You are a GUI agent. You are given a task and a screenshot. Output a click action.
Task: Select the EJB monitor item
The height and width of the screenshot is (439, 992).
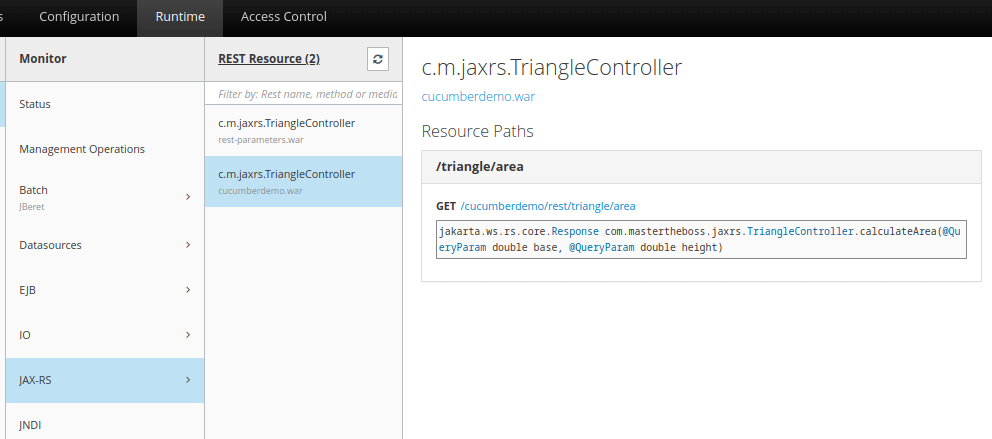tap(105, 290)
